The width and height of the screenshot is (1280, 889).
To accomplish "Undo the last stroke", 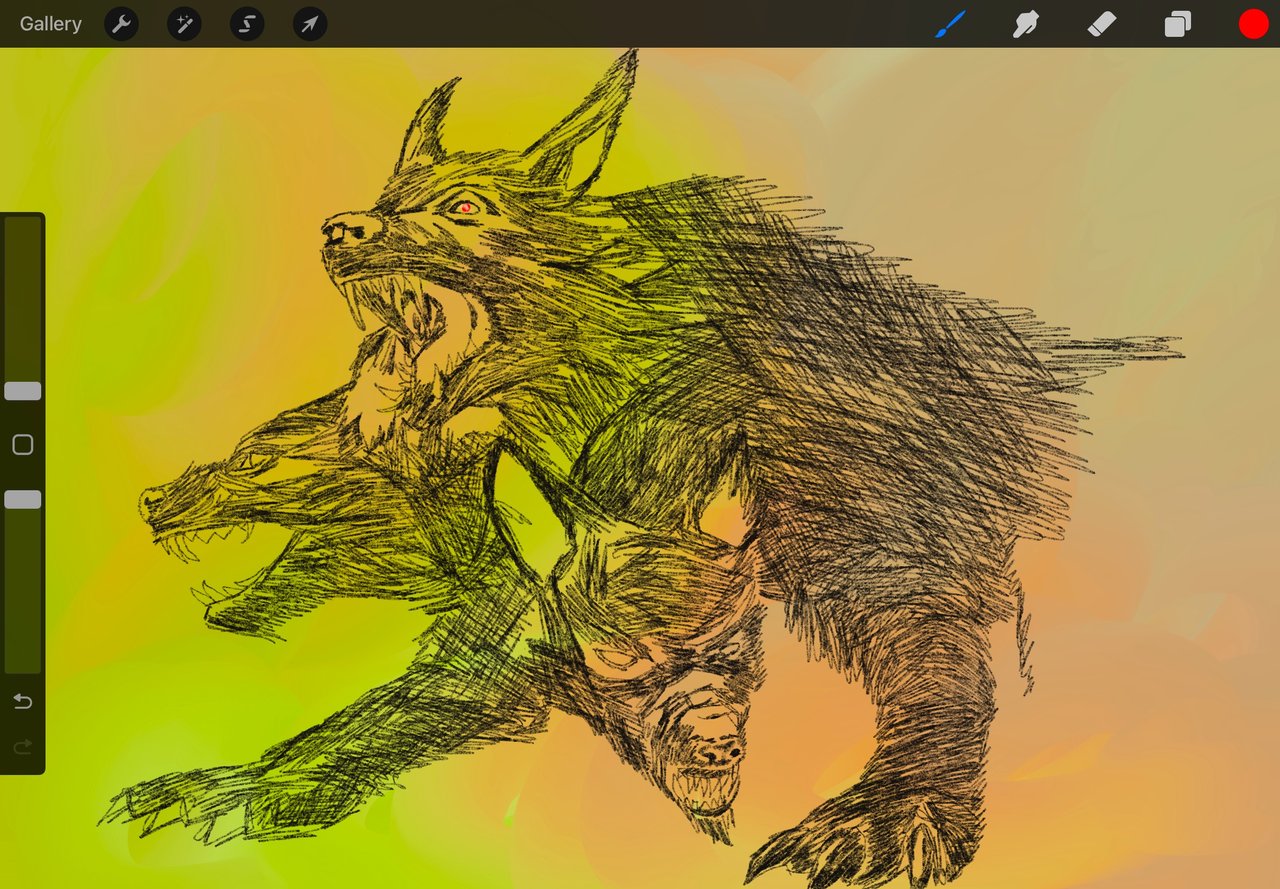I will point(22,701).
